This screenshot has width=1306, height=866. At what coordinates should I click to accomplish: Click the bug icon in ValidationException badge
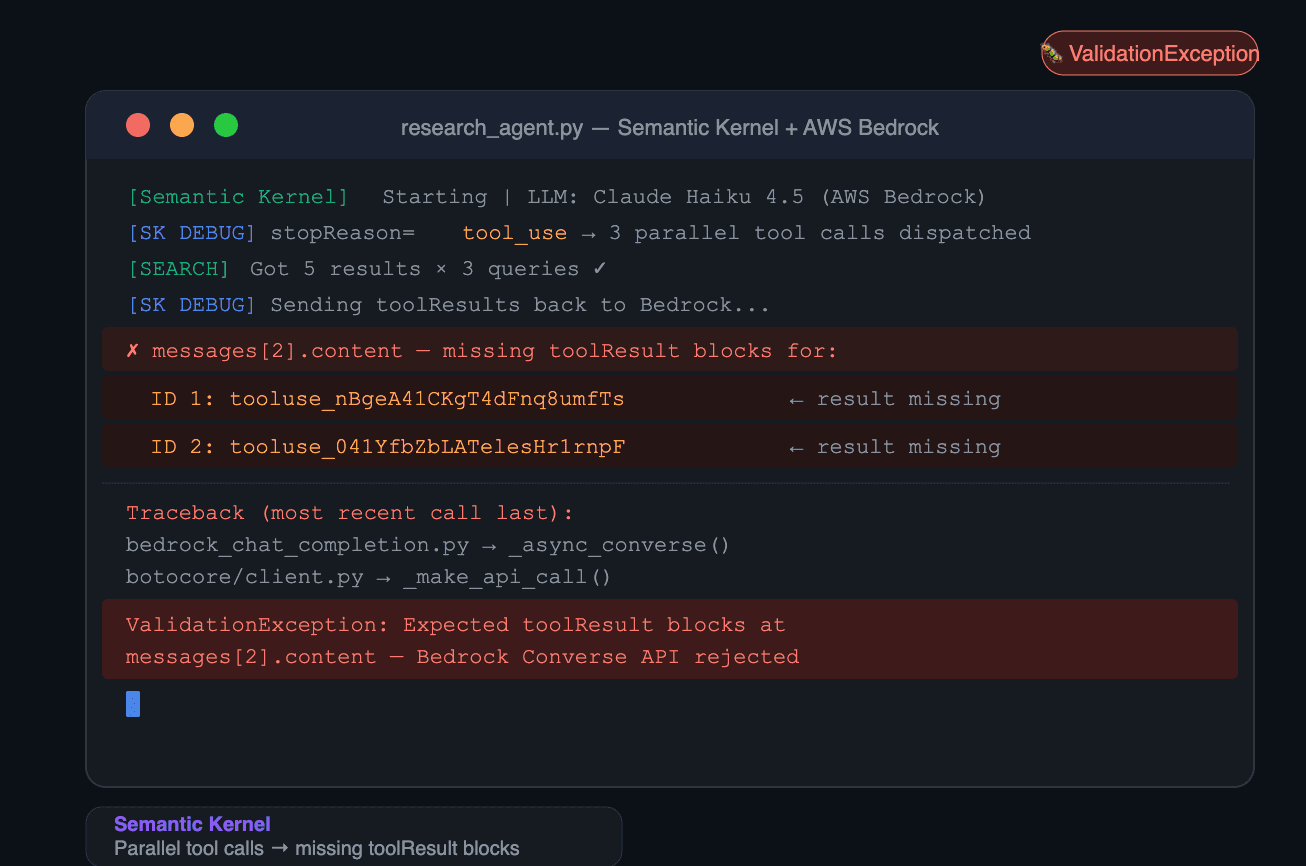tap(1053, 53)
